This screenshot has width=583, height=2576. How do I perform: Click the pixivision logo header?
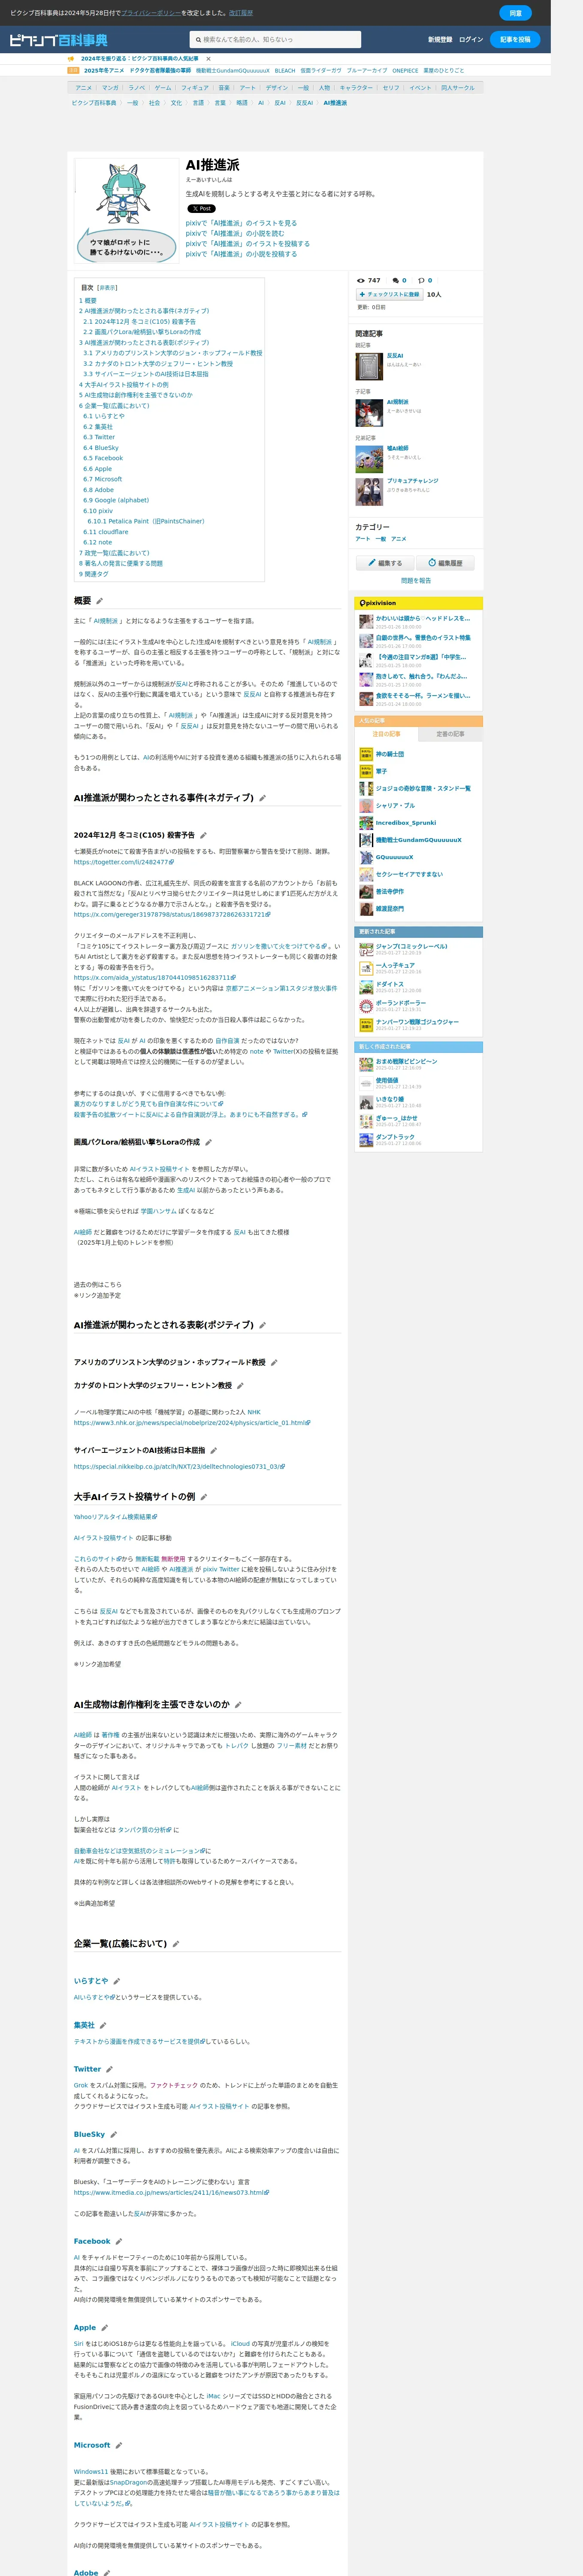(379, 603)
